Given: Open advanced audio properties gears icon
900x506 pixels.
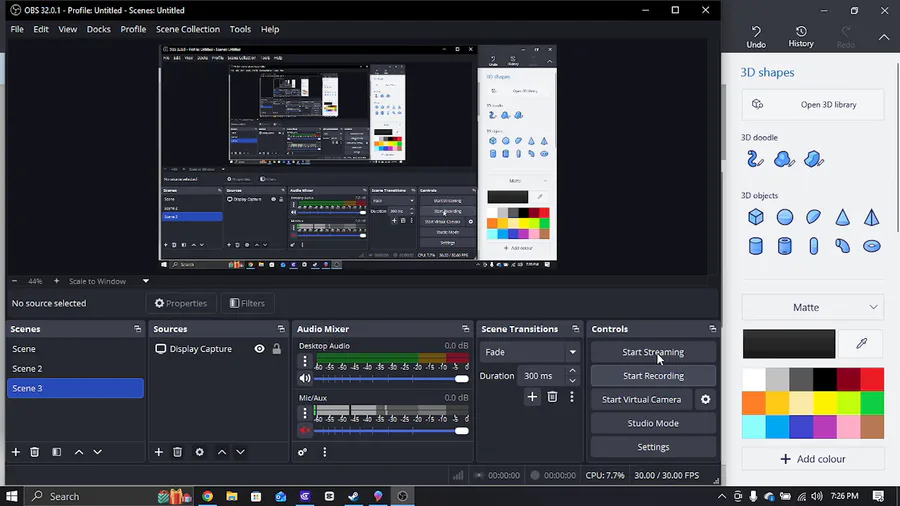Looking at the screenshot, I should tap(302, 452).
